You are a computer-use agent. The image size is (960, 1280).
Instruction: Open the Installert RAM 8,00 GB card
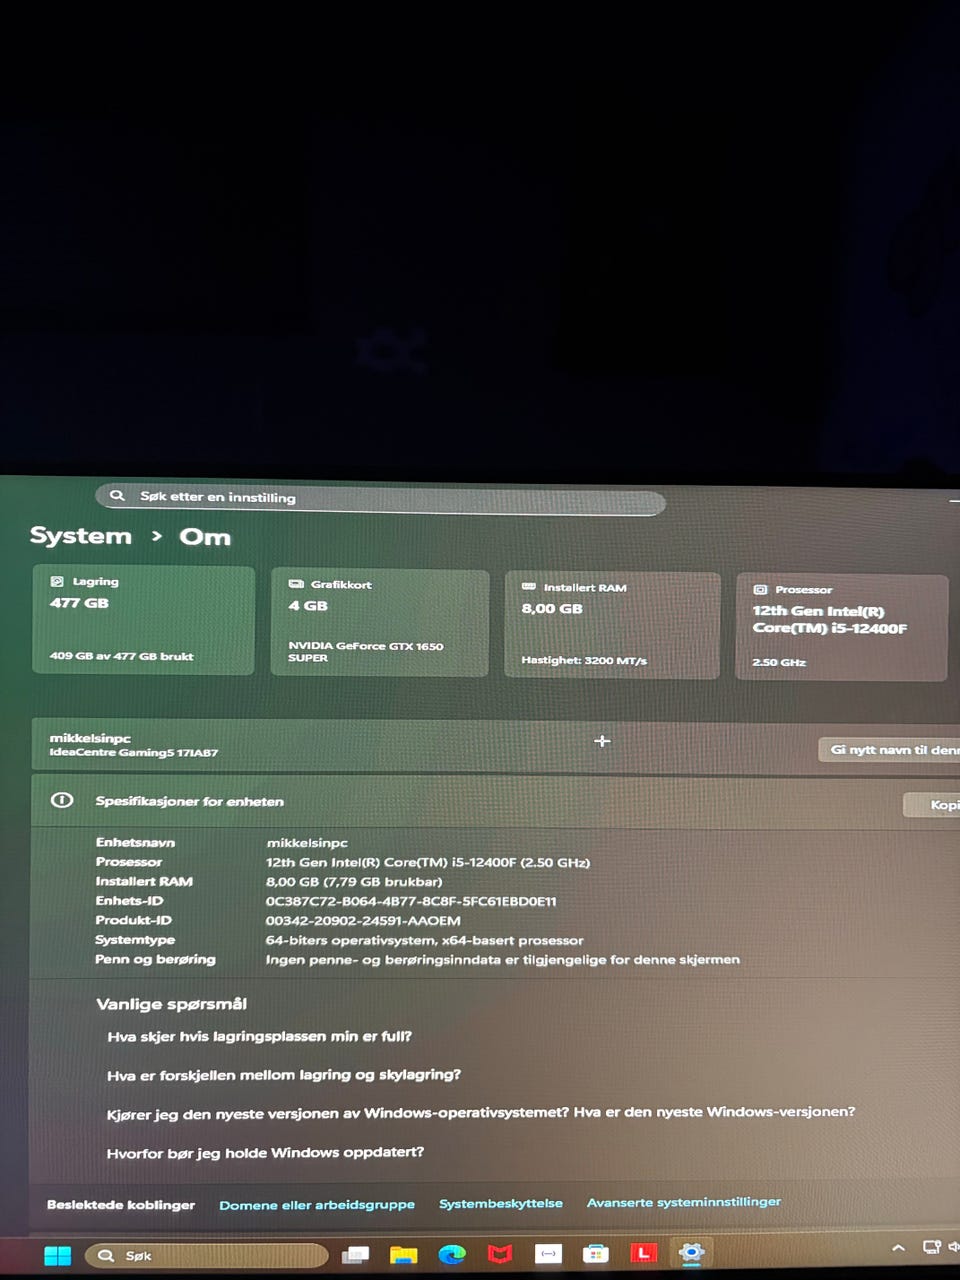[612, 626]
